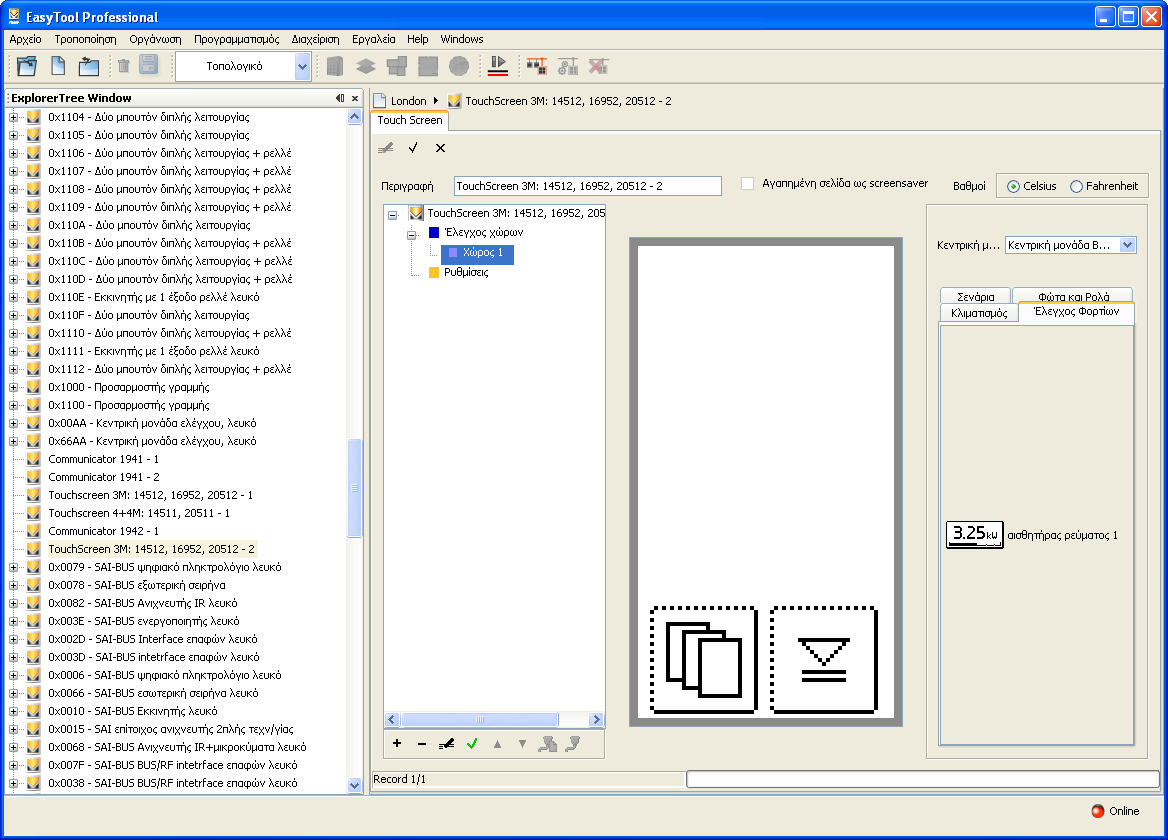Click the London breadcrumb link

(408, 101)
